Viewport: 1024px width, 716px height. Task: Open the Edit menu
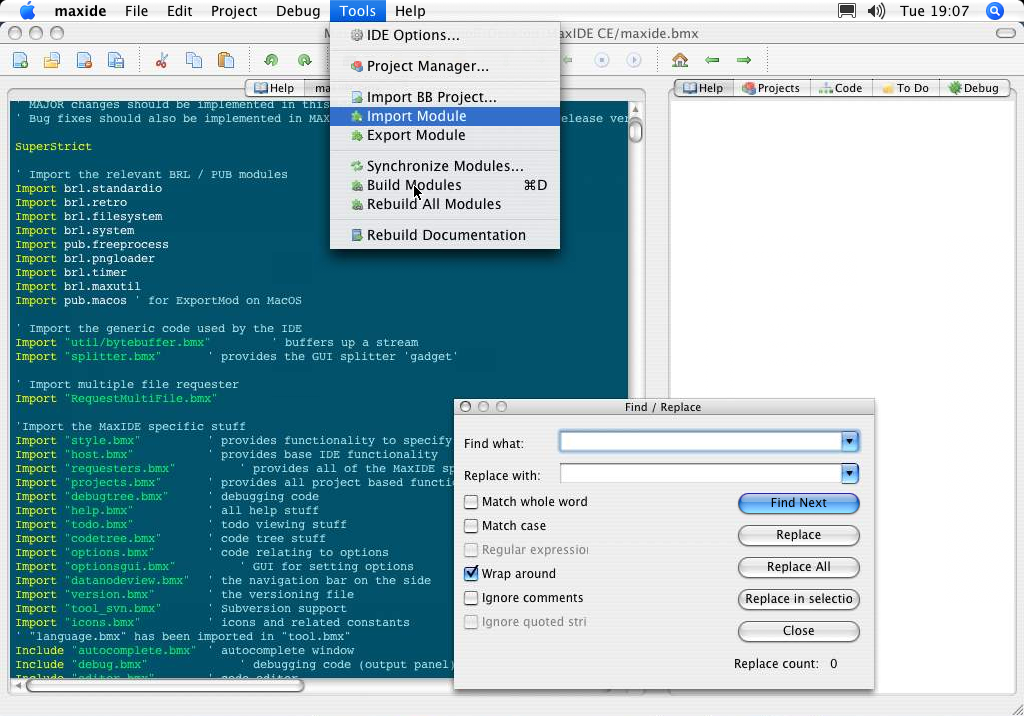tap(180, 11)
